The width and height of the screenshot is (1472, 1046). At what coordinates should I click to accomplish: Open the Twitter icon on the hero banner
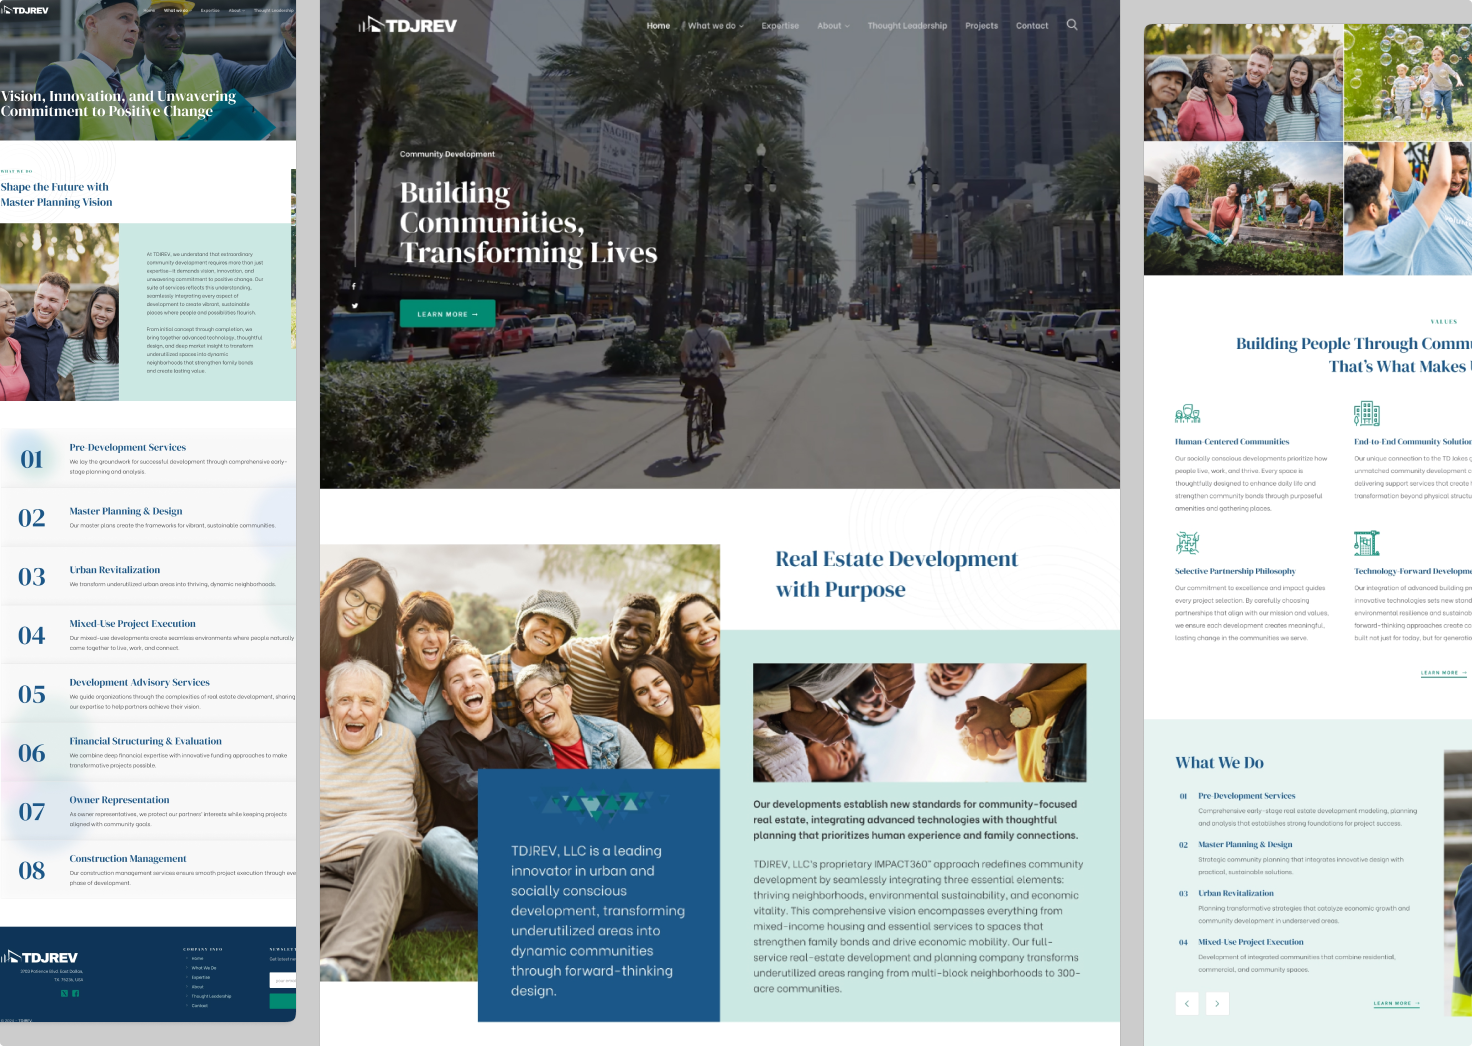[354, 306]
